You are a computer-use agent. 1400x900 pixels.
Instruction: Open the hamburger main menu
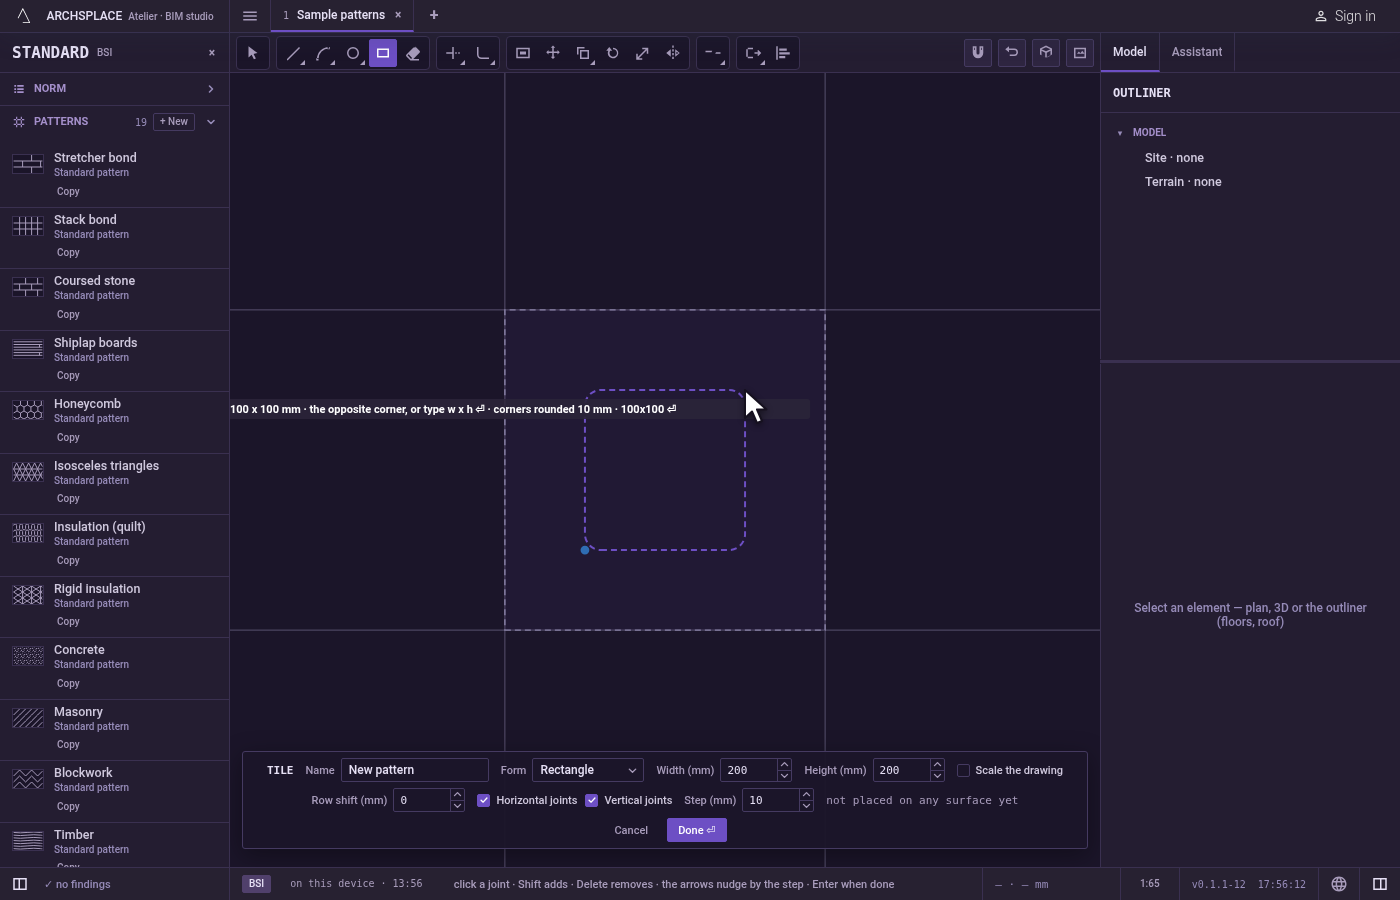[250, 15]
